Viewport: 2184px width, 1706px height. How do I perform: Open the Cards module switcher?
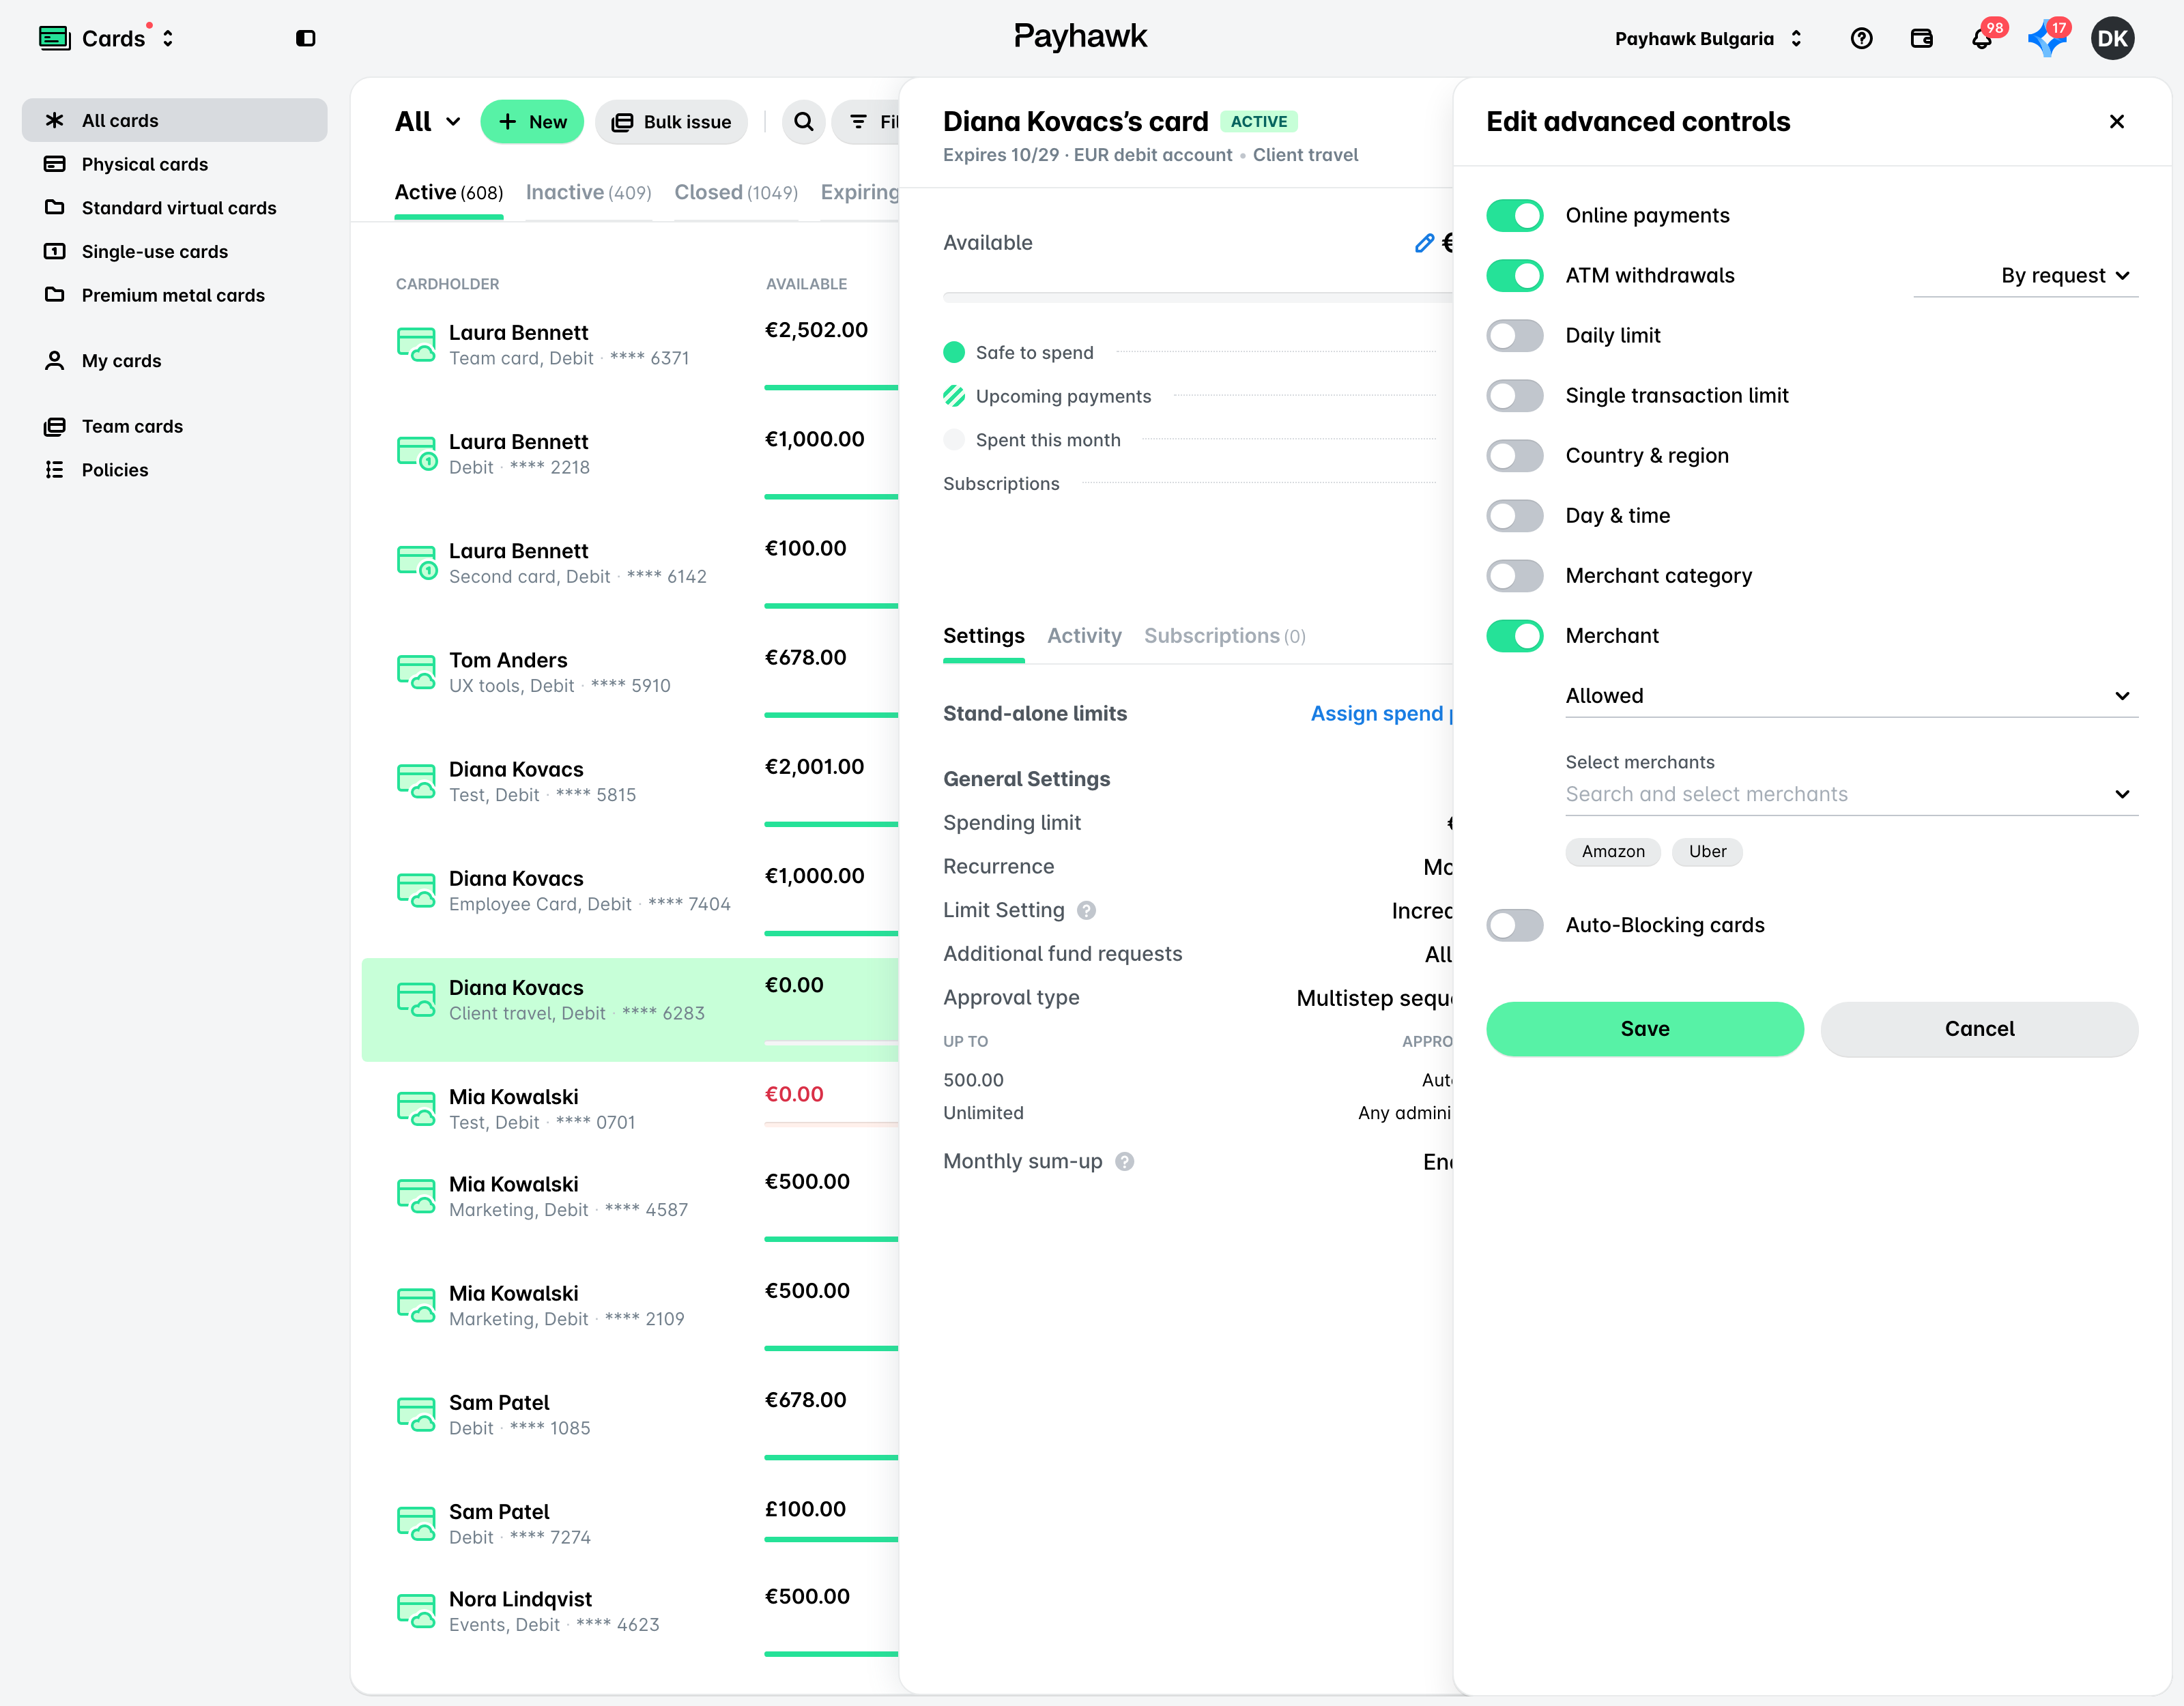click(107, 38)
